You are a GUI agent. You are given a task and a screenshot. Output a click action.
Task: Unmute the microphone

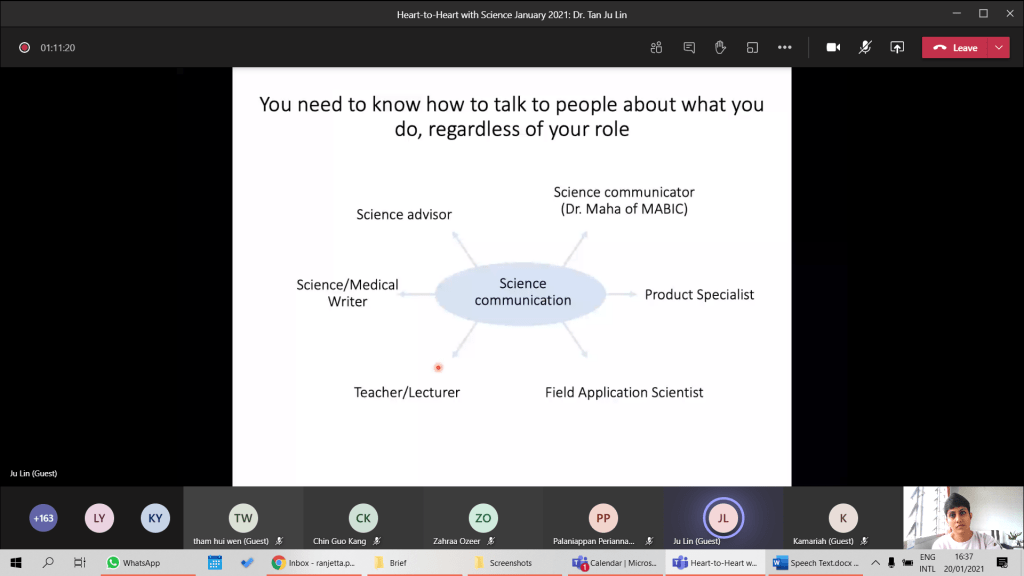click(865, 47)
